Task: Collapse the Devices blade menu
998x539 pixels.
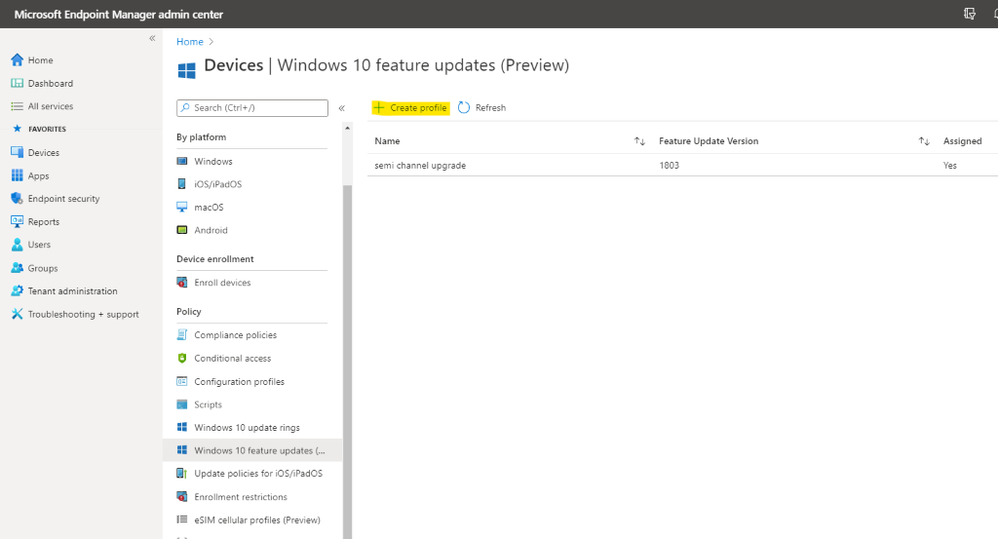Action: [x=341, y=108]
